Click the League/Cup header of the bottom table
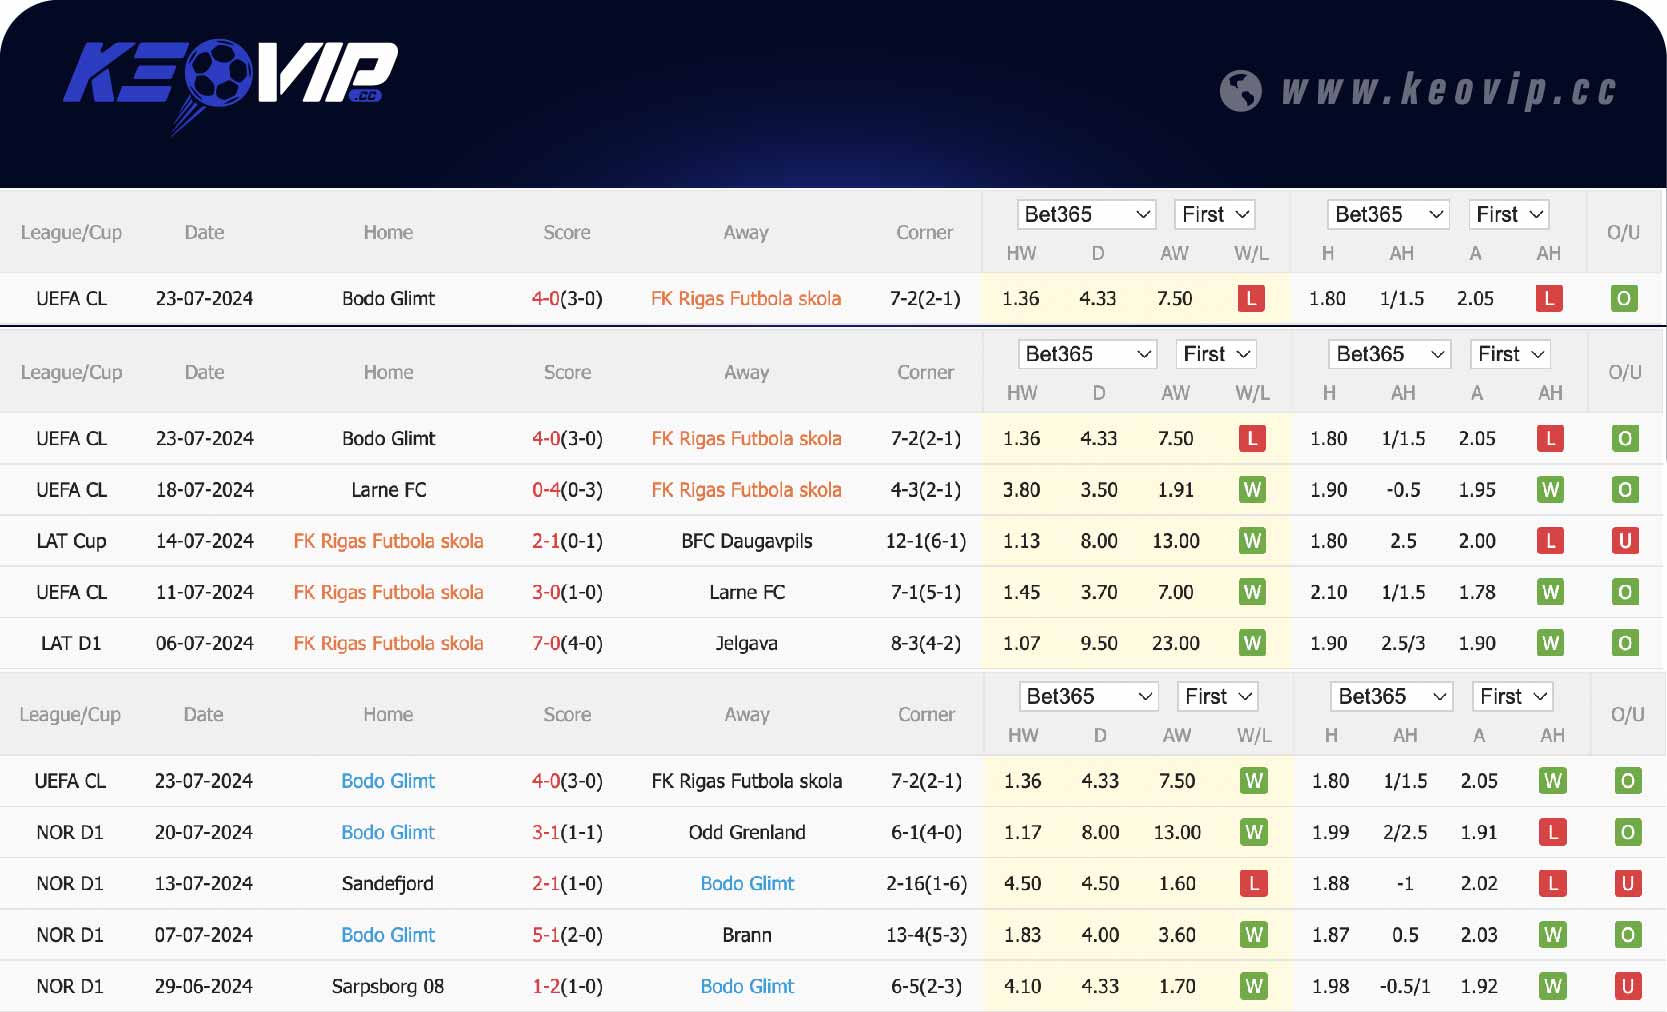 [x=70, y=715]
